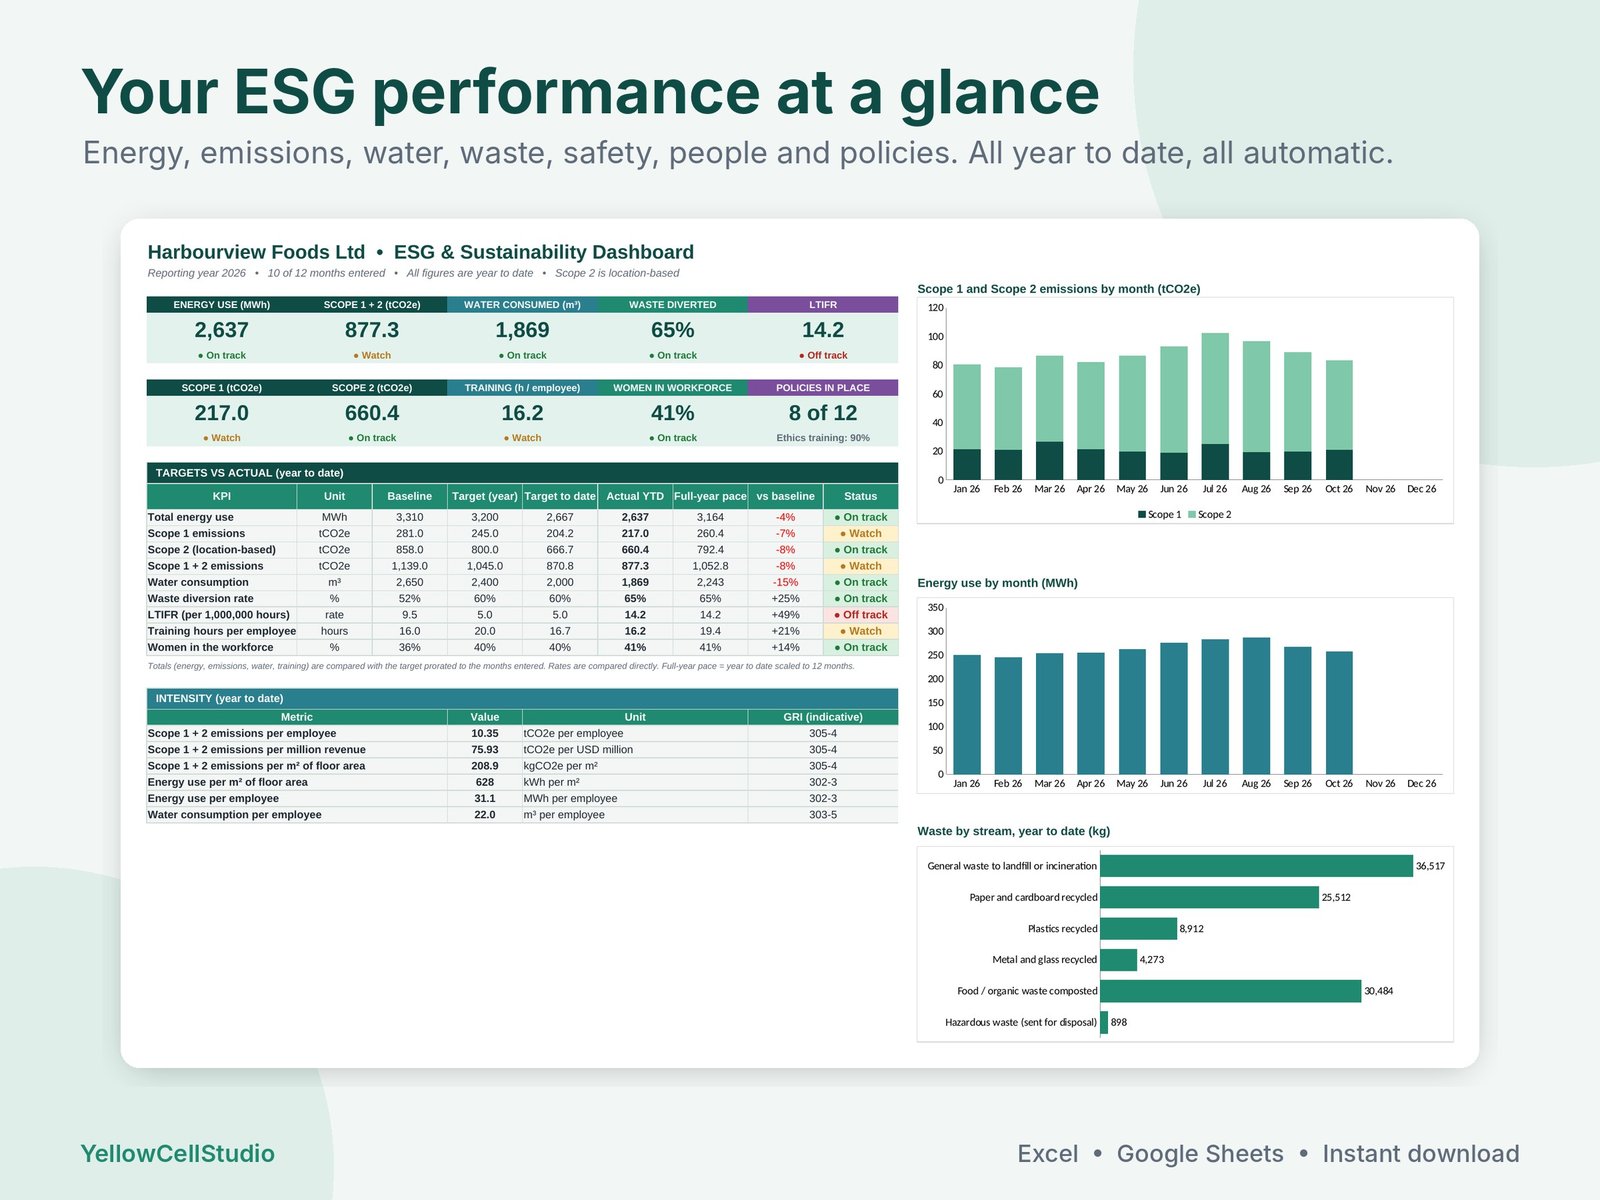
Task: Click the Scope 2 card value "660.4"
Action: tap(372, 413)
